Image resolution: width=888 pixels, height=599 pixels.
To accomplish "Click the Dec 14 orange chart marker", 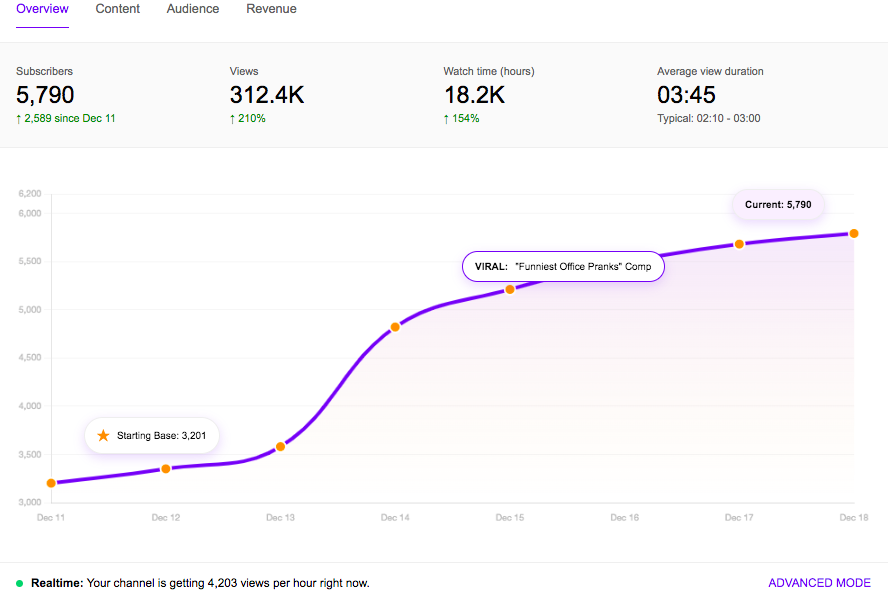I will click(395, 327).
